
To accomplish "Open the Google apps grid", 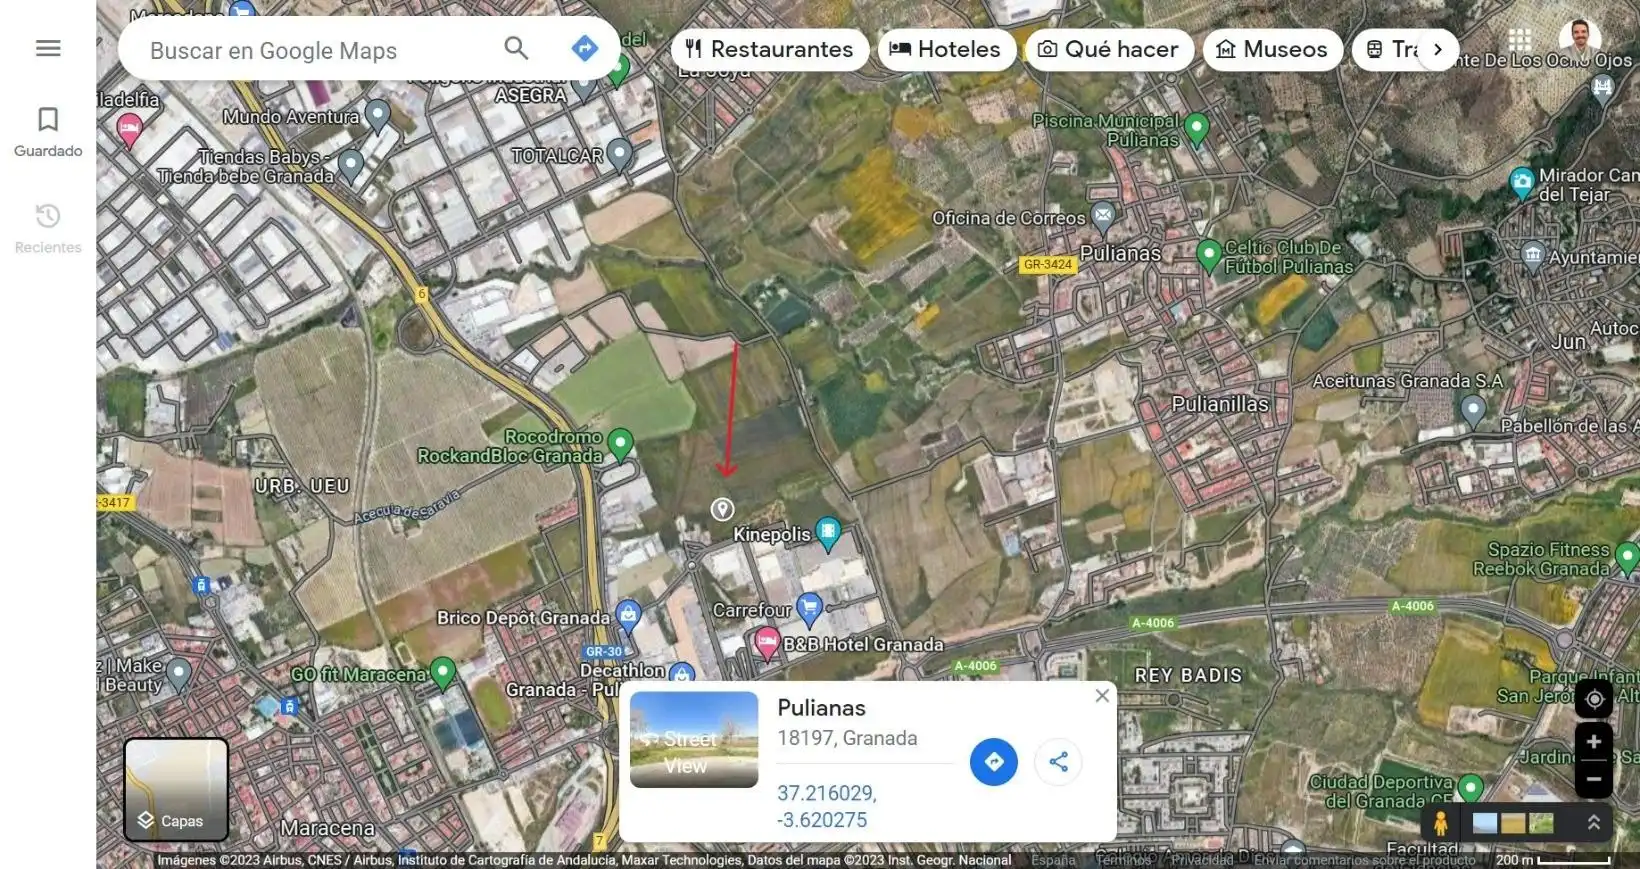I will [x=1520, y=40].
